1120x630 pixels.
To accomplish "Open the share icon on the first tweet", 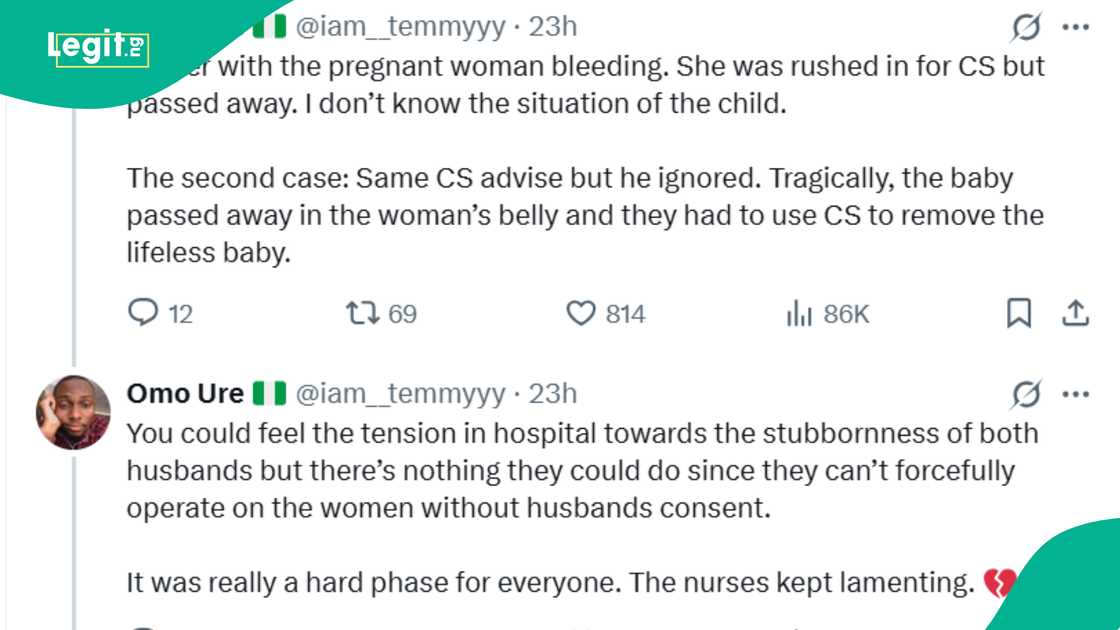I will [x=1077, y=313].
